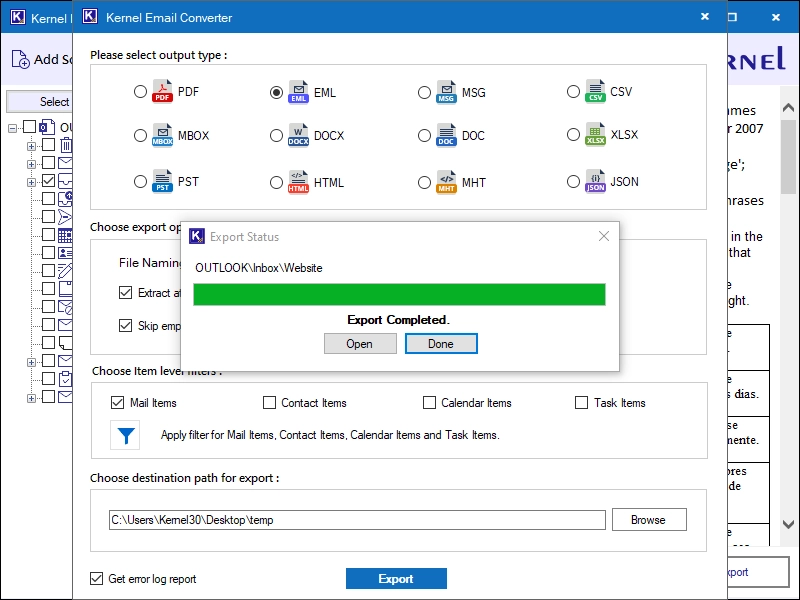Click the green export progress bar
The width and height of the screenshot is (800, 600).
tap(399, 294)
